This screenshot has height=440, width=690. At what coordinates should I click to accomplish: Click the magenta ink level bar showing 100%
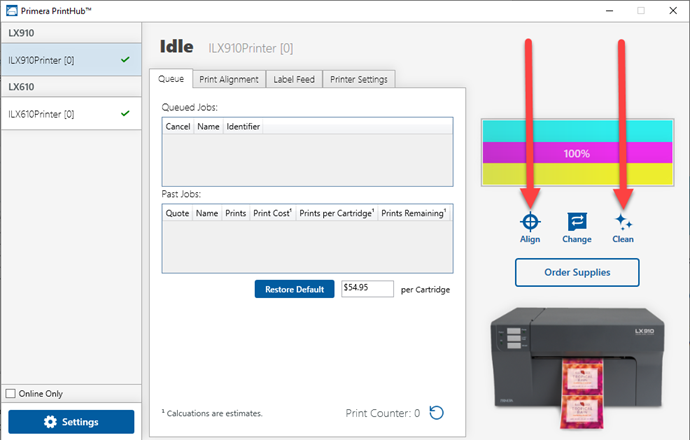pyautogui.click(x=577, y=153)
